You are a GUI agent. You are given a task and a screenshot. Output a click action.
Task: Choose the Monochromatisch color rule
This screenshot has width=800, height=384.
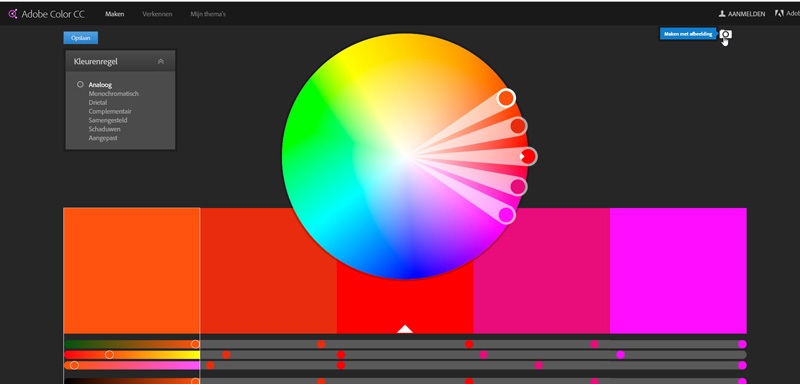click(x=113, y=94)
